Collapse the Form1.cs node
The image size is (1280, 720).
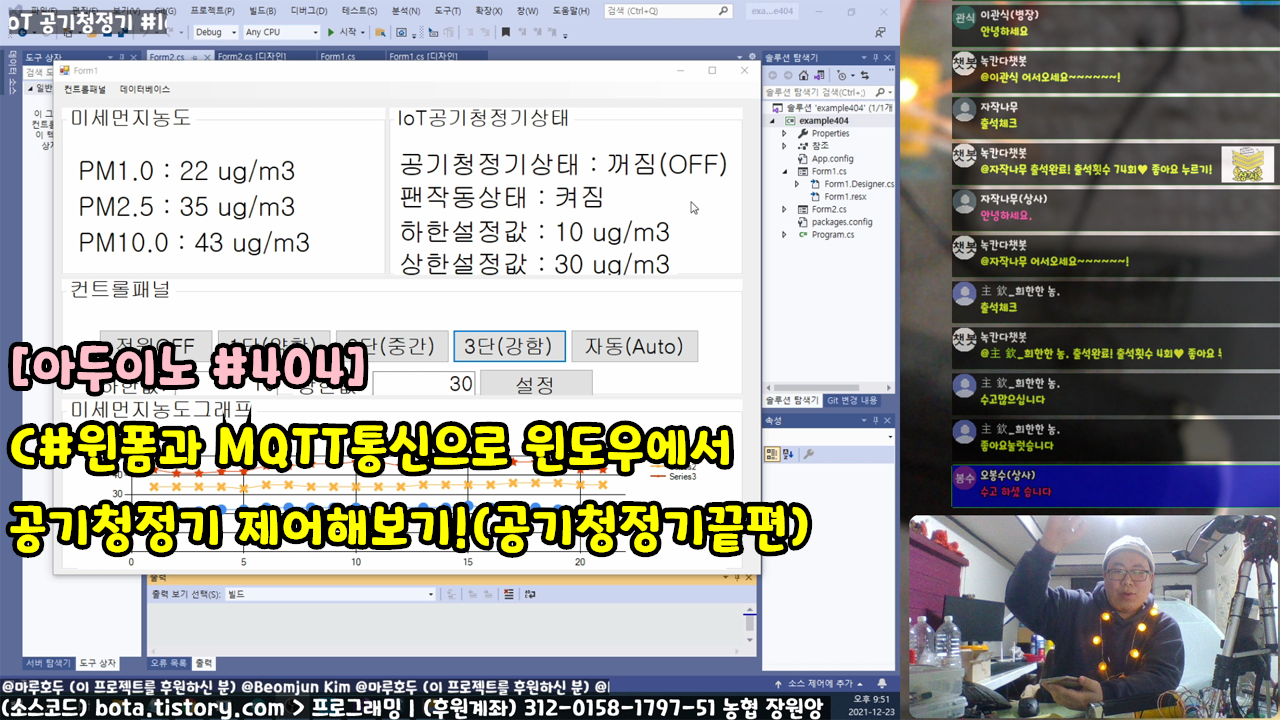point(784,172)
